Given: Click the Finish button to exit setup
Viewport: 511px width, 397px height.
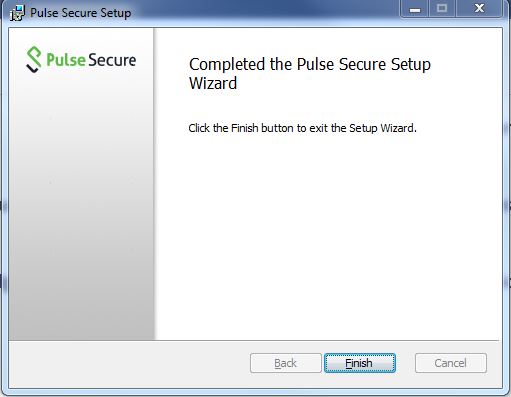Looking at the screenshot, I should 360,363.
